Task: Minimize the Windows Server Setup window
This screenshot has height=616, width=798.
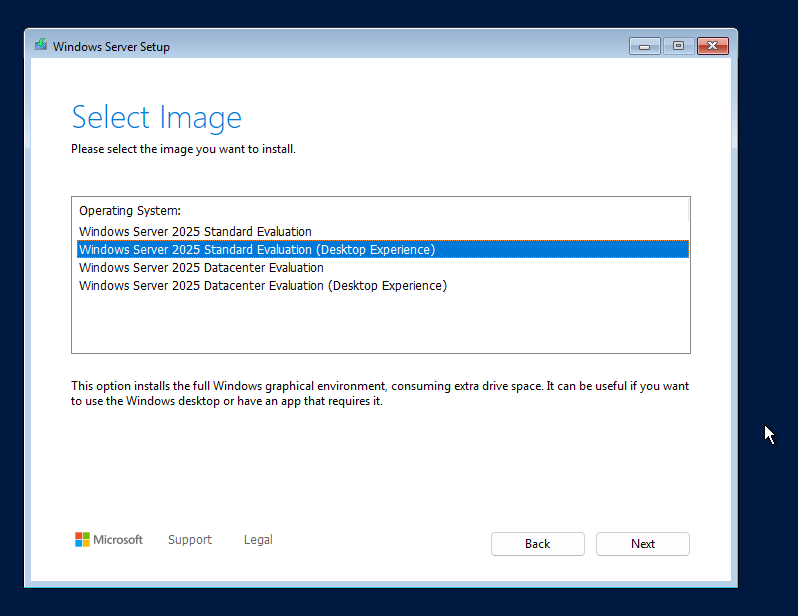Action: point(644,46)
